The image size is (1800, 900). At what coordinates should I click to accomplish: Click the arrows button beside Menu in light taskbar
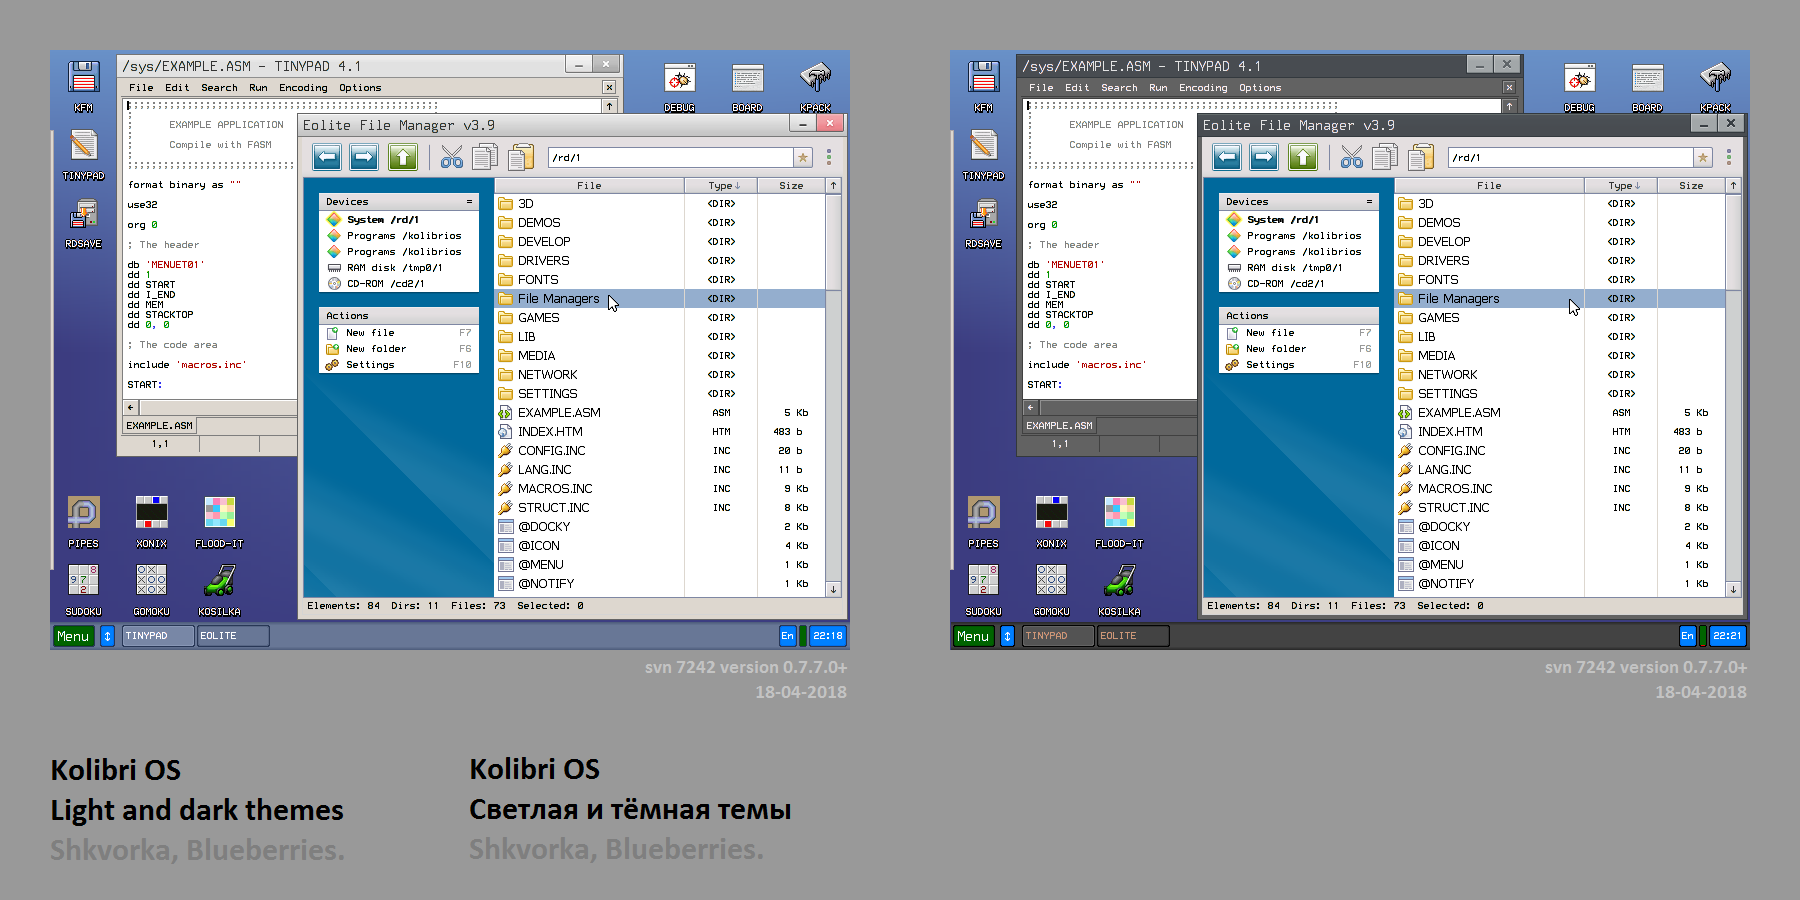tap(108, 636)
